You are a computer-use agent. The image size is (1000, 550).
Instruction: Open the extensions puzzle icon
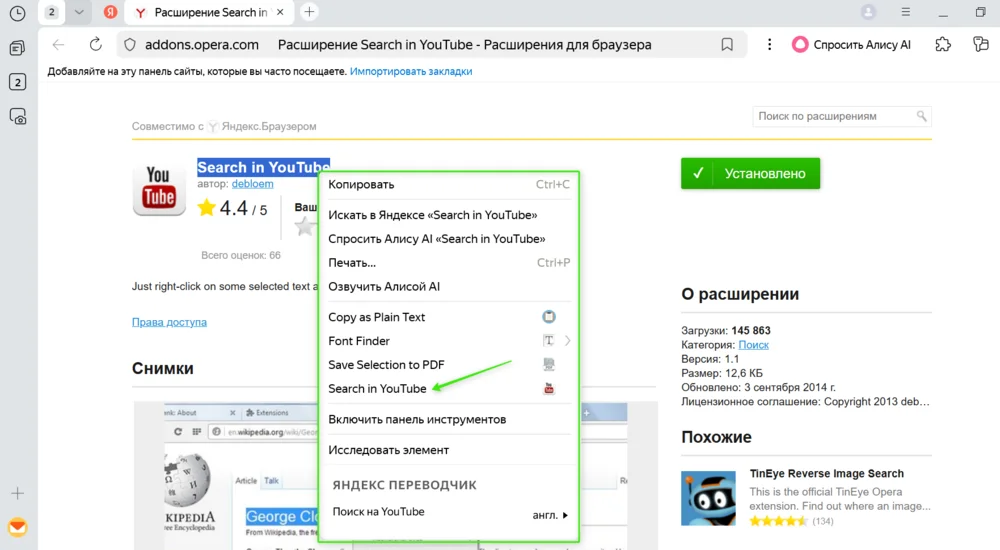click(x=943, y=45)
